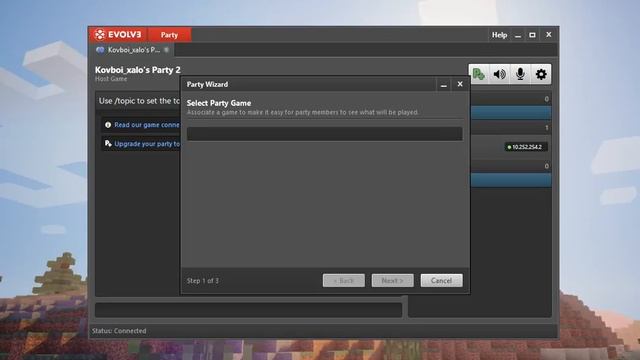Viewport: 640px width, 360px height.
Task: Click the Status: Connected text
Action: pyautogui.click(x=119, y=331)
